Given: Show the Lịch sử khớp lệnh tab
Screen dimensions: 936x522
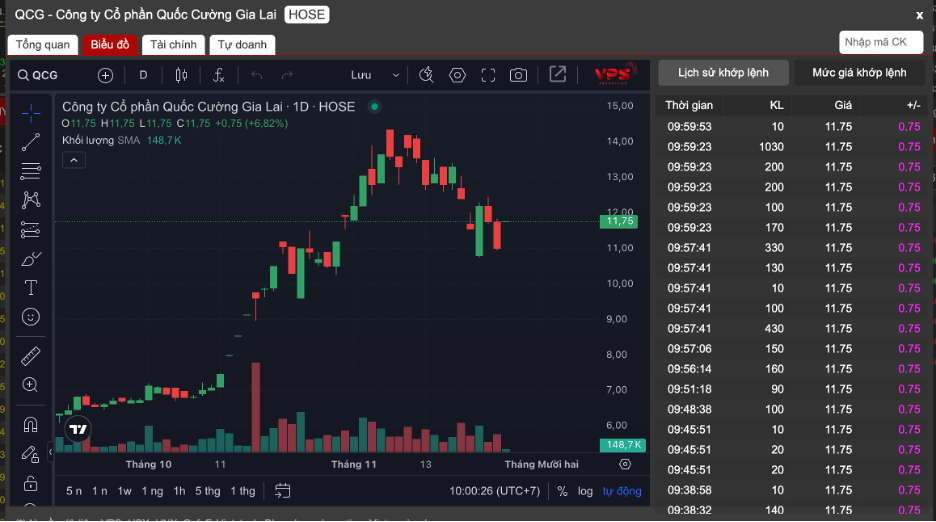Looking at the screenshot, I should tap(723, 73).
